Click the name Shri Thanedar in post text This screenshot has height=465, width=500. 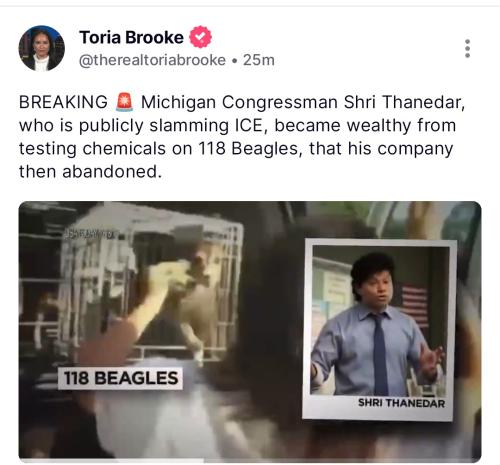tap(404, 102)
